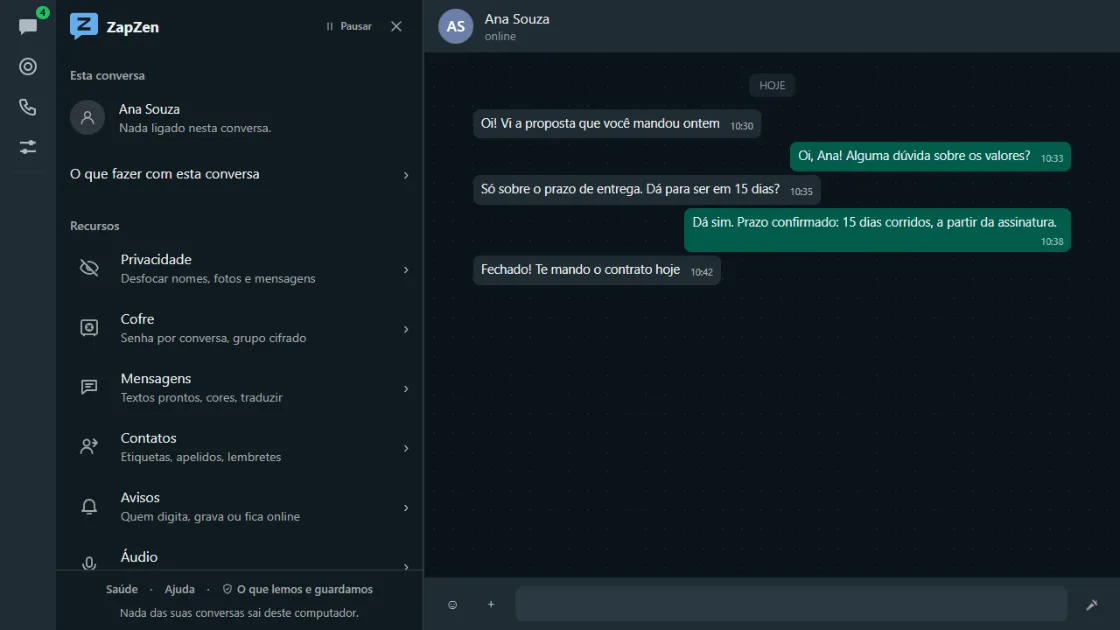Open the Avisos resource

[239, 506]
